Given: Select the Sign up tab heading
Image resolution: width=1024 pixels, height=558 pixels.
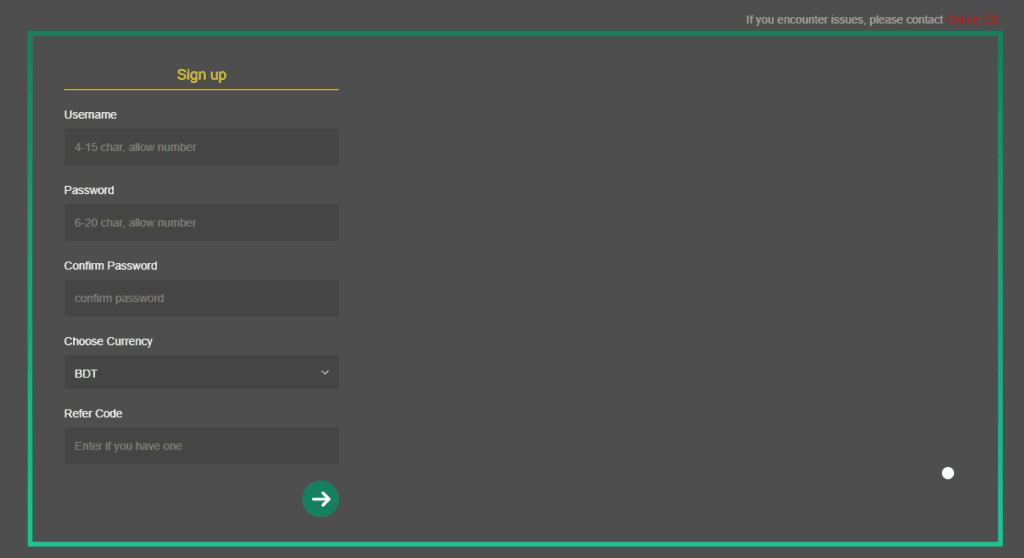Looking at the screenshot, I should (x=201, y=75).
